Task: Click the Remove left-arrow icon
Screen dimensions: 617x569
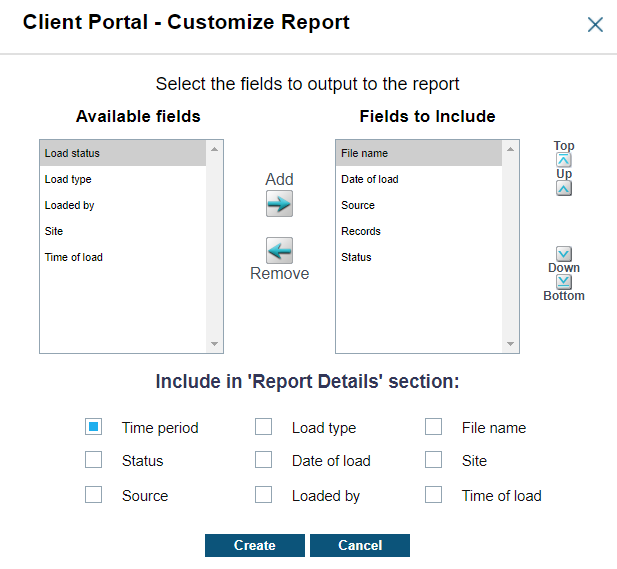Action: 279,250
